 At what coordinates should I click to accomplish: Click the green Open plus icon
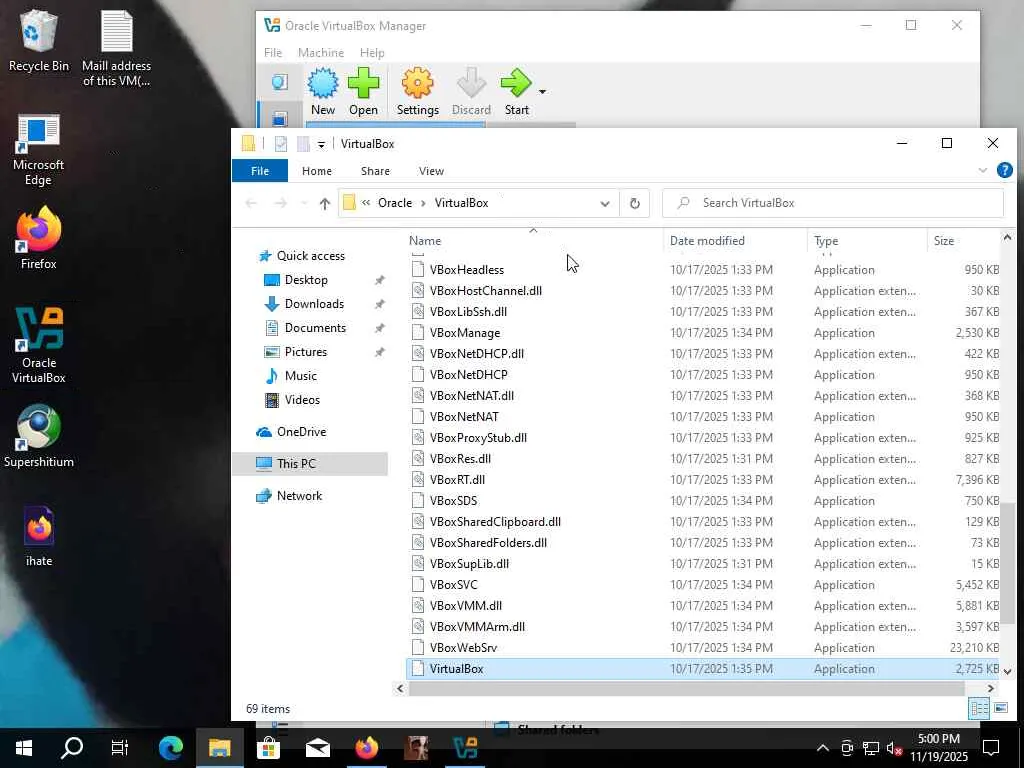tap(363, 91)
